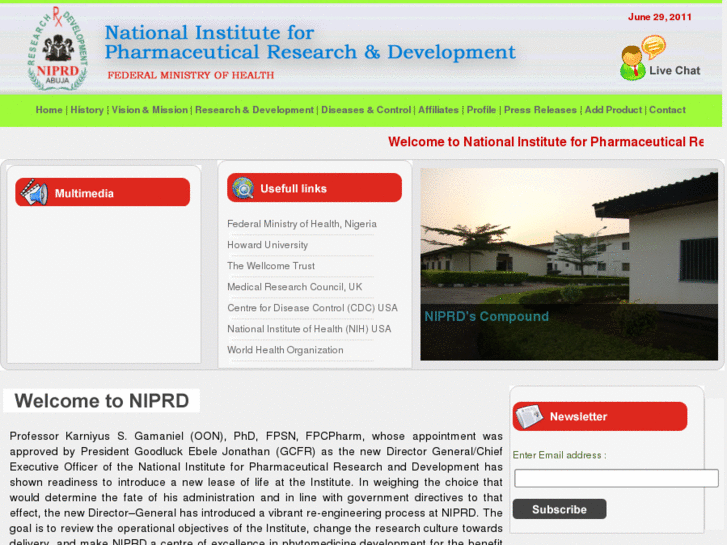The image size is (727, 545).
Task: Click the Newsletter red header
Action: coord(600,416)
